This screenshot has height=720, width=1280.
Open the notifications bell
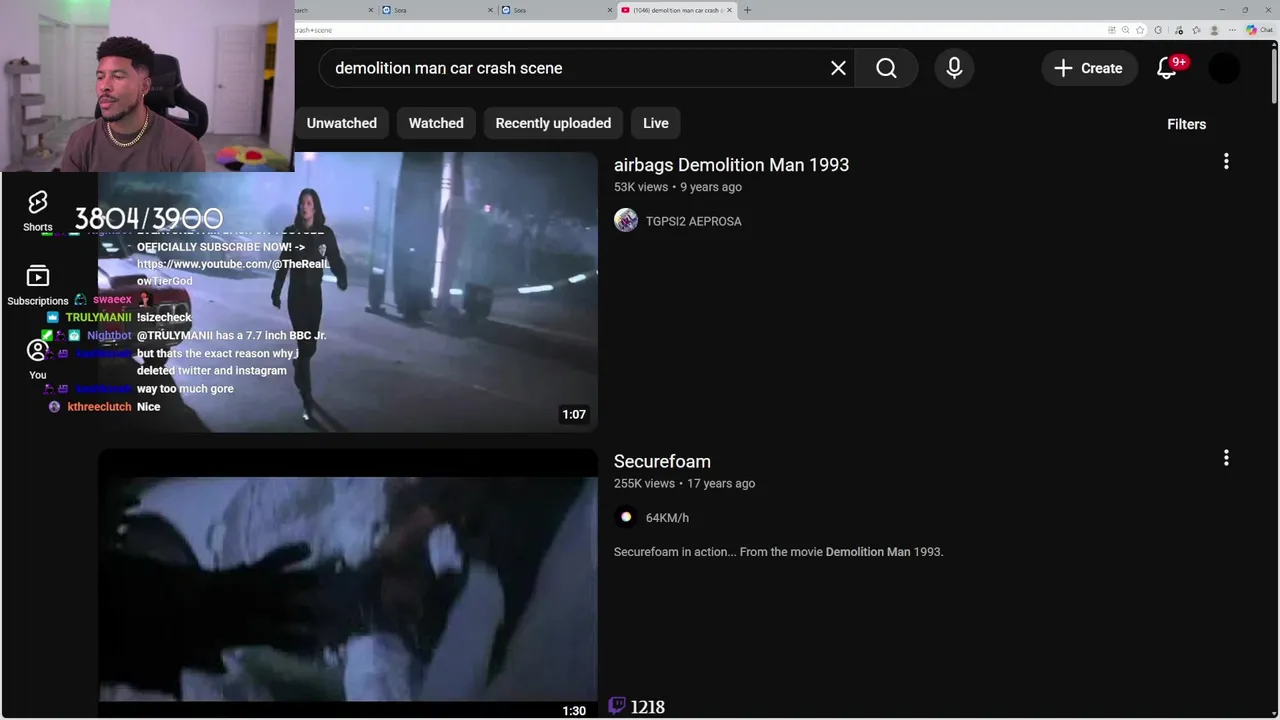[1167, 68]
